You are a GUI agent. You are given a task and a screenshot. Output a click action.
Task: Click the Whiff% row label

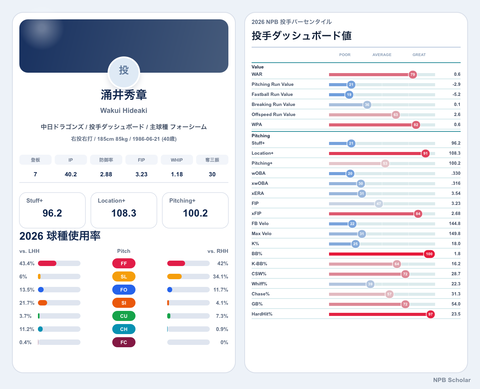tap(259, 284)
